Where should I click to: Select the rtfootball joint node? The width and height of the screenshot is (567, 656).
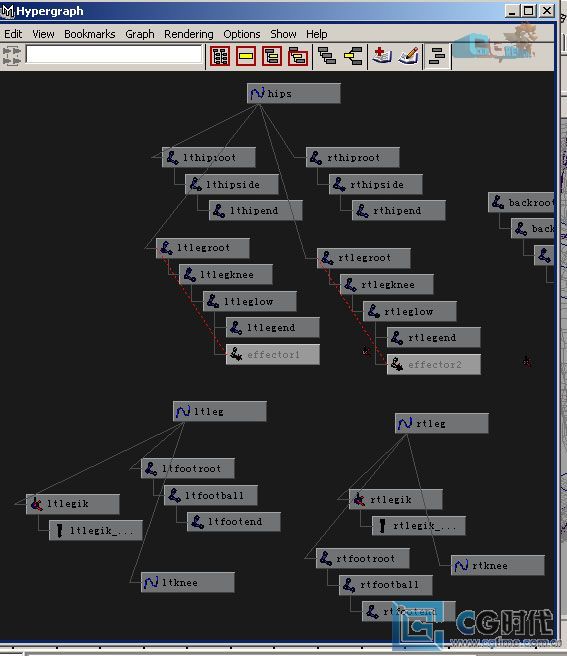(x=386, y=585)
